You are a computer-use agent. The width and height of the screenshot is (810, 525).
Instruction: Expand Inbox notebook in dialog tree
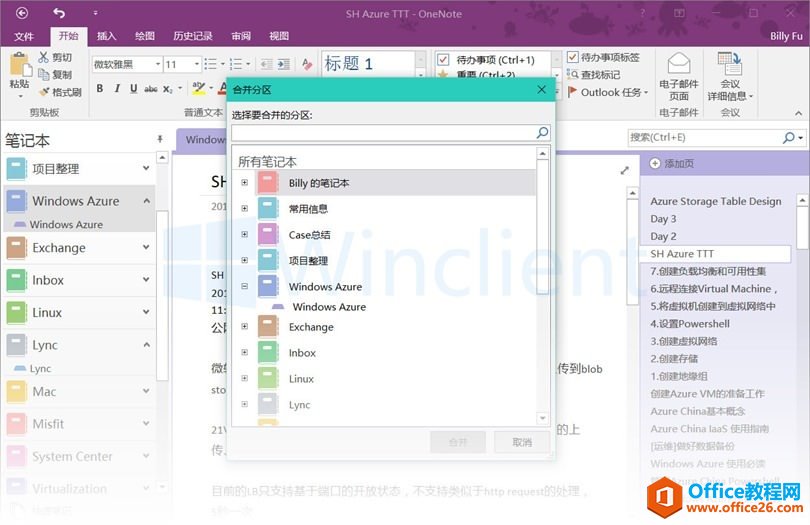tap(245, 352)
